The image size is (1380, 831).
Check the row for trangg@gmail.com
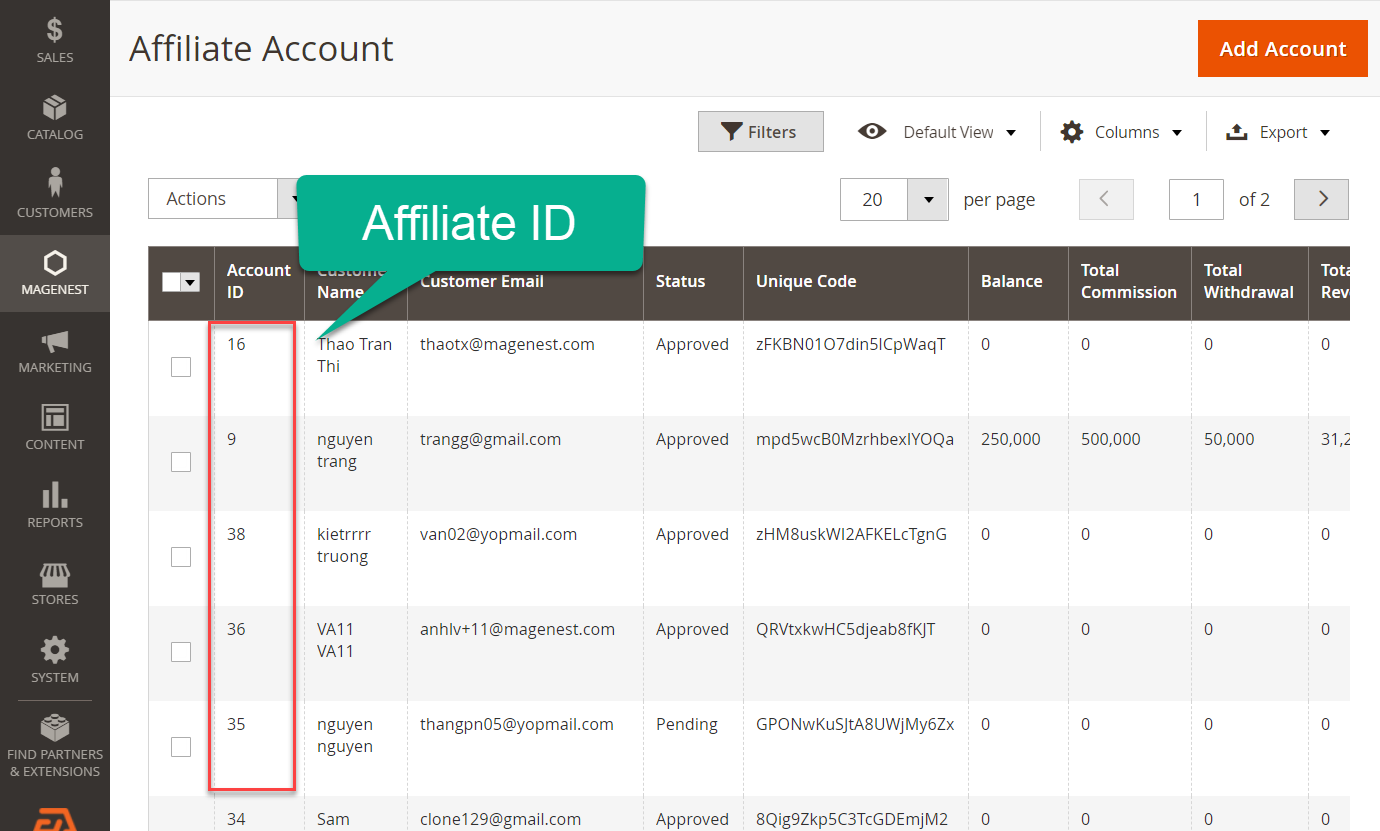click(x=181, y=462)
